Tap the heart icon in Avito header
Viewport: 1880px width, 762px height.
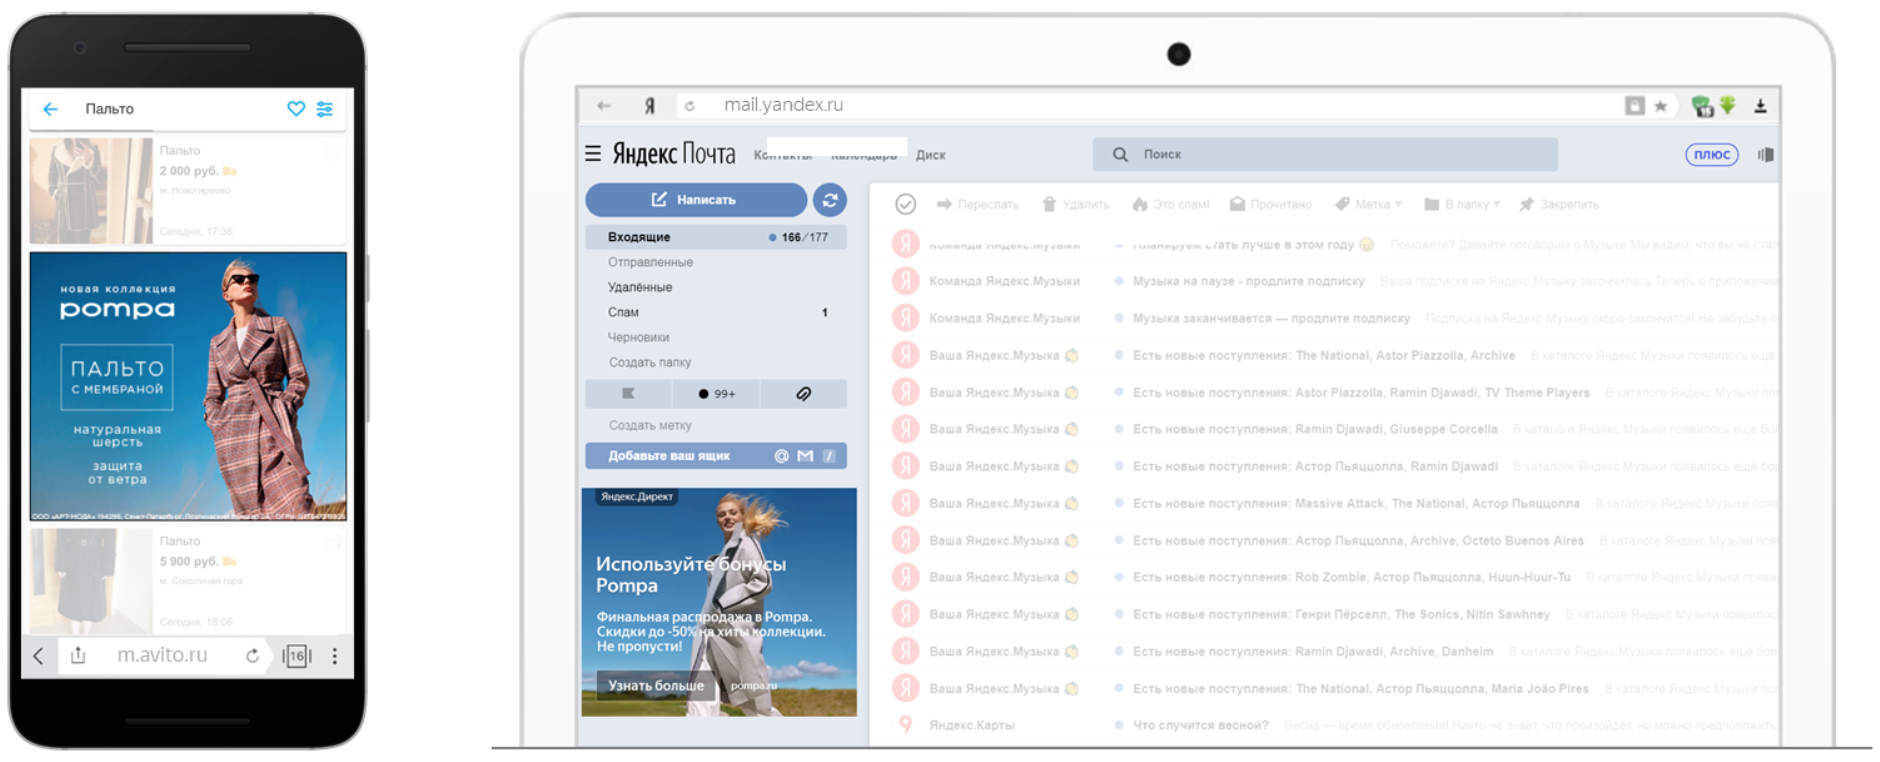296,109
